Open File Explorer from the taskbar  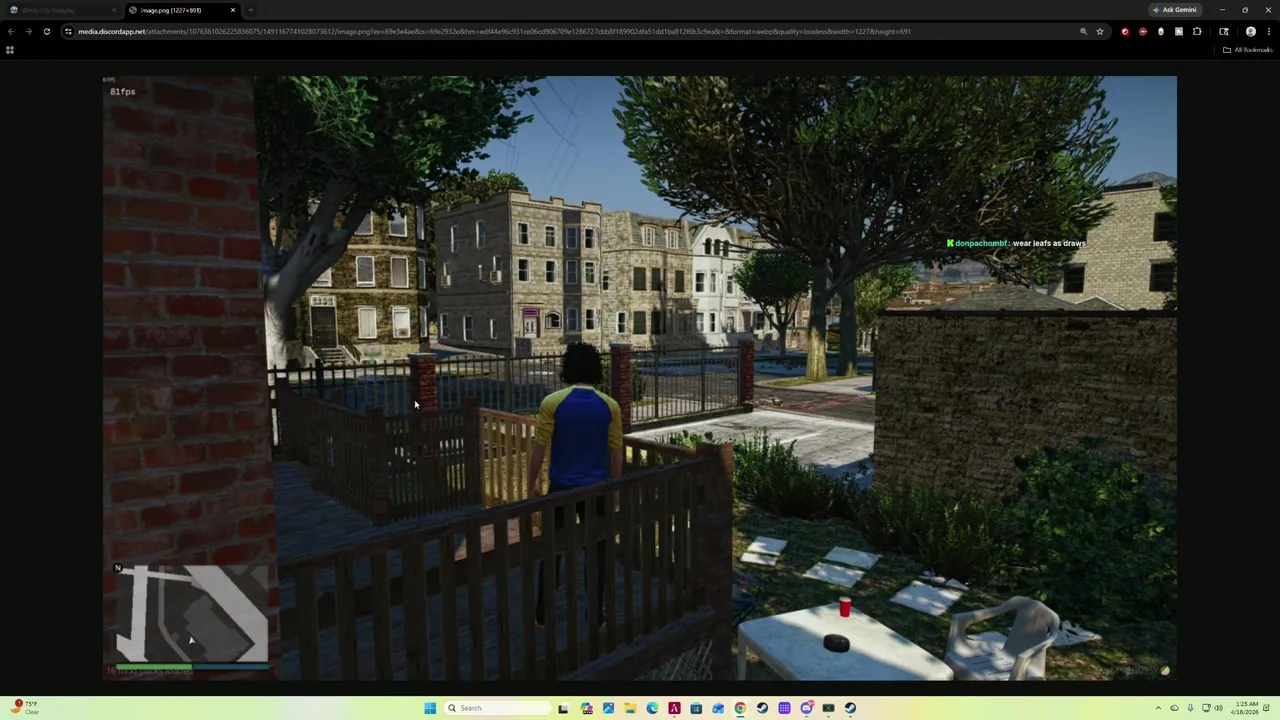click(630, 708)
